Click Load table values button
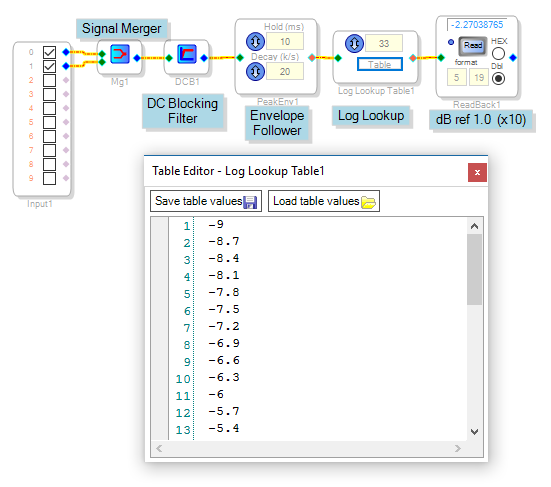 pyautogui.click(x=324, y=201)
